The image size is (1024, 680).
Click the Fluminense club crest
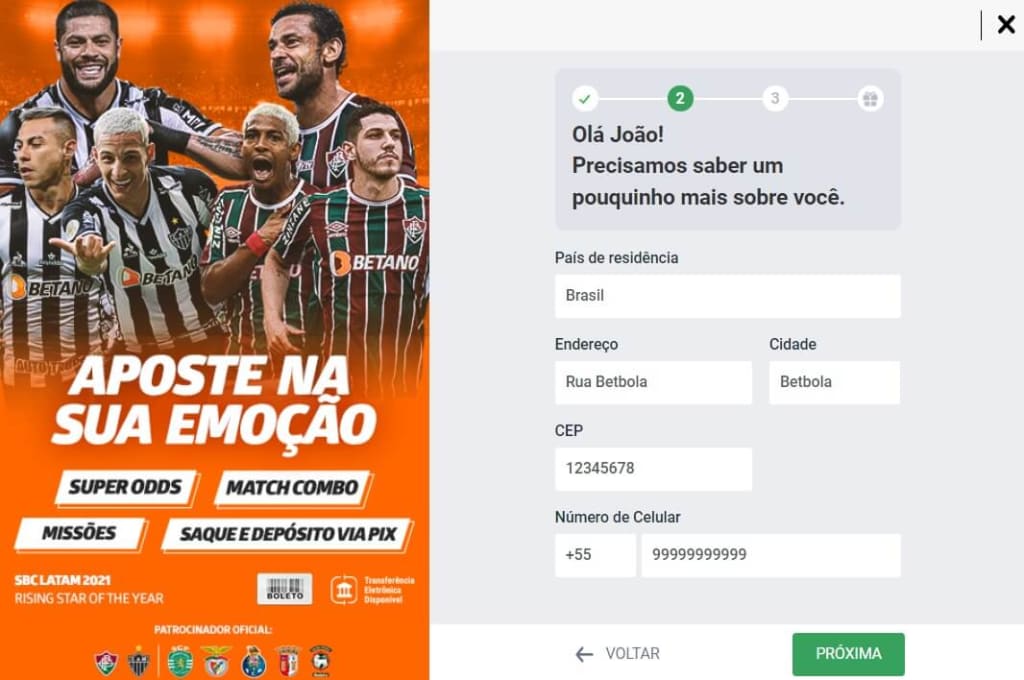(x=106, y=662)
